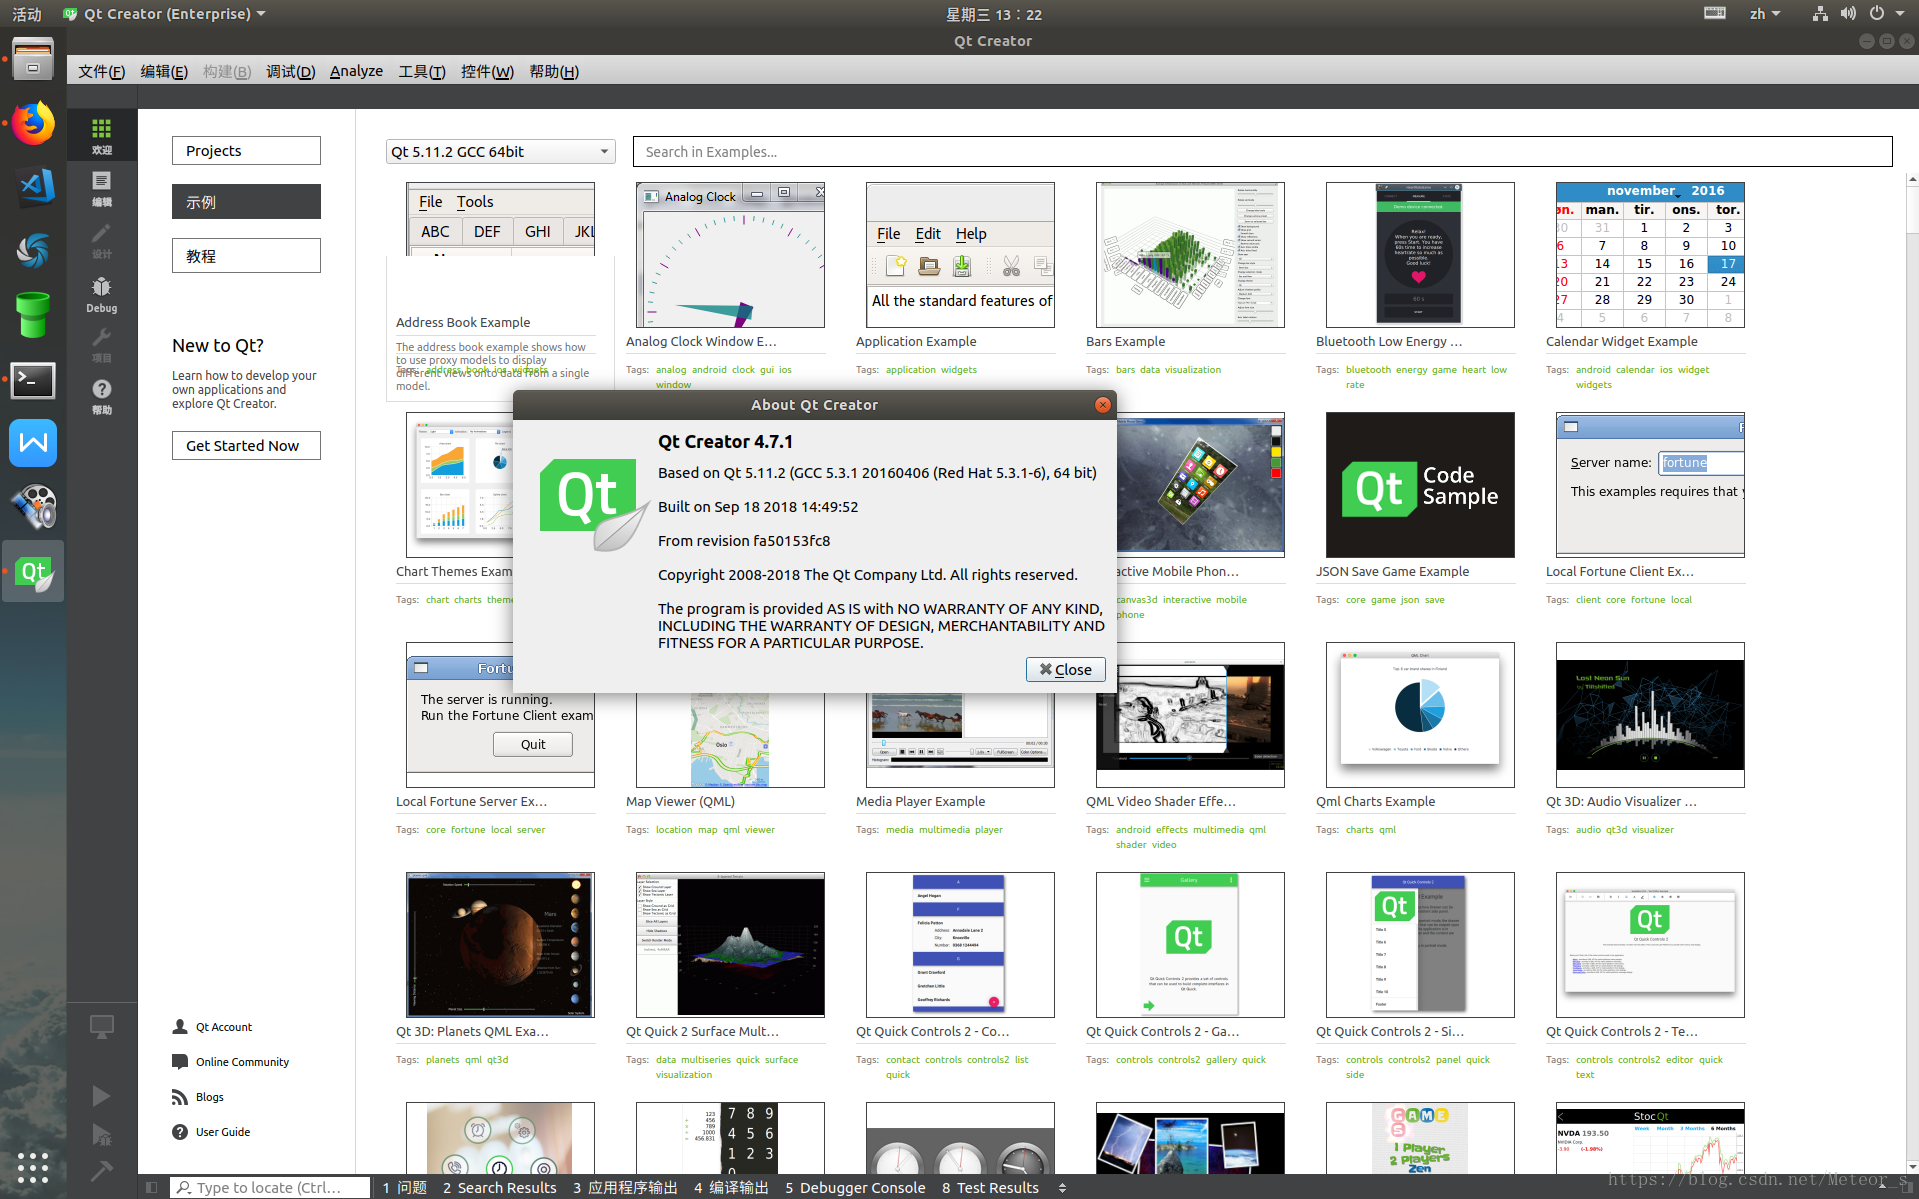This screenshot has width=1919, height=1199.
Task: Open the JSON Save Game Example thumbnail
Action: (1420, 485)
